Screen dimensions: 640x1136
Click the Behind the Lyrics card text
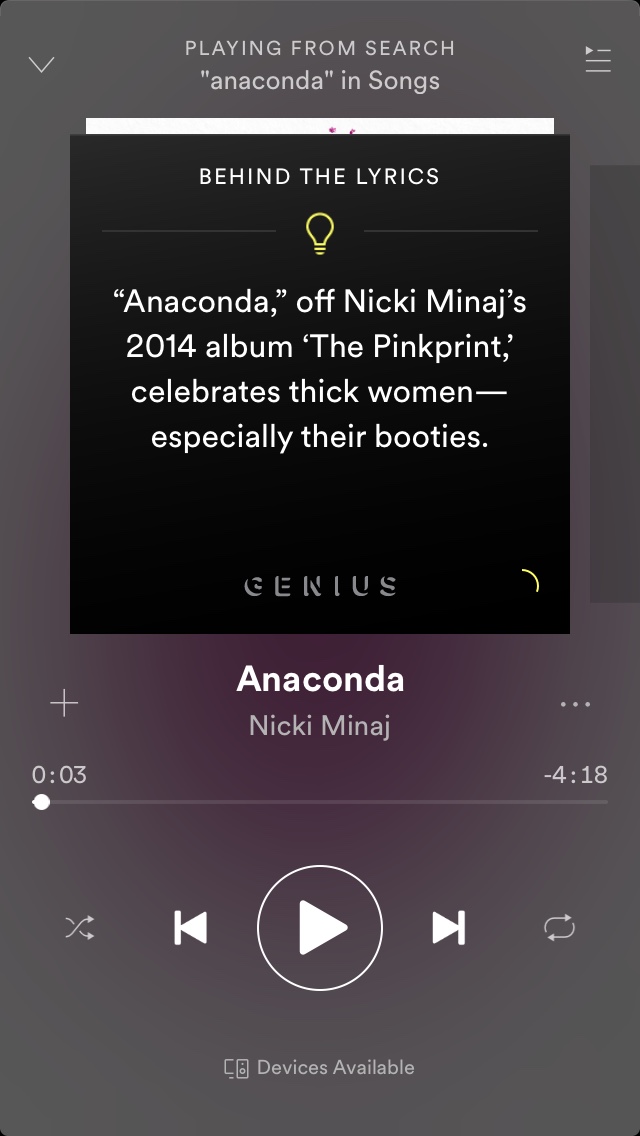coord(320,369)
